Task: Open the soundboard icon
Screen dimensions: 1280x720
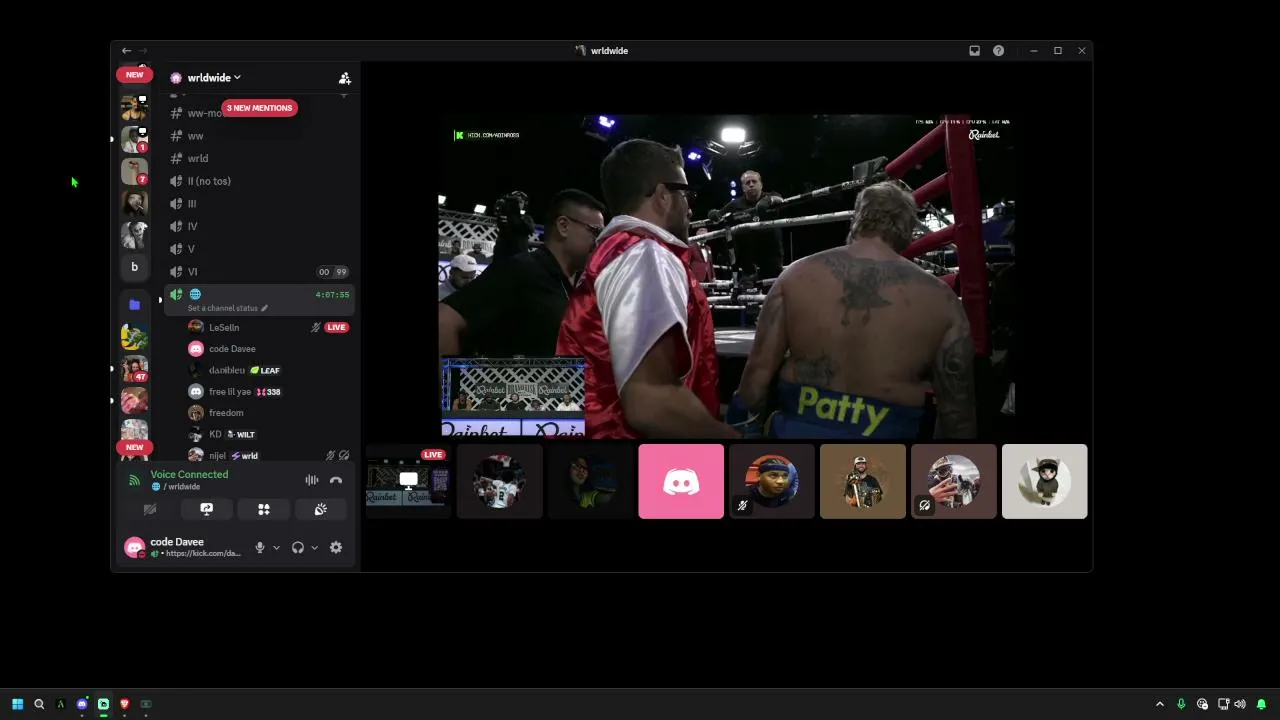Action: 320,509
